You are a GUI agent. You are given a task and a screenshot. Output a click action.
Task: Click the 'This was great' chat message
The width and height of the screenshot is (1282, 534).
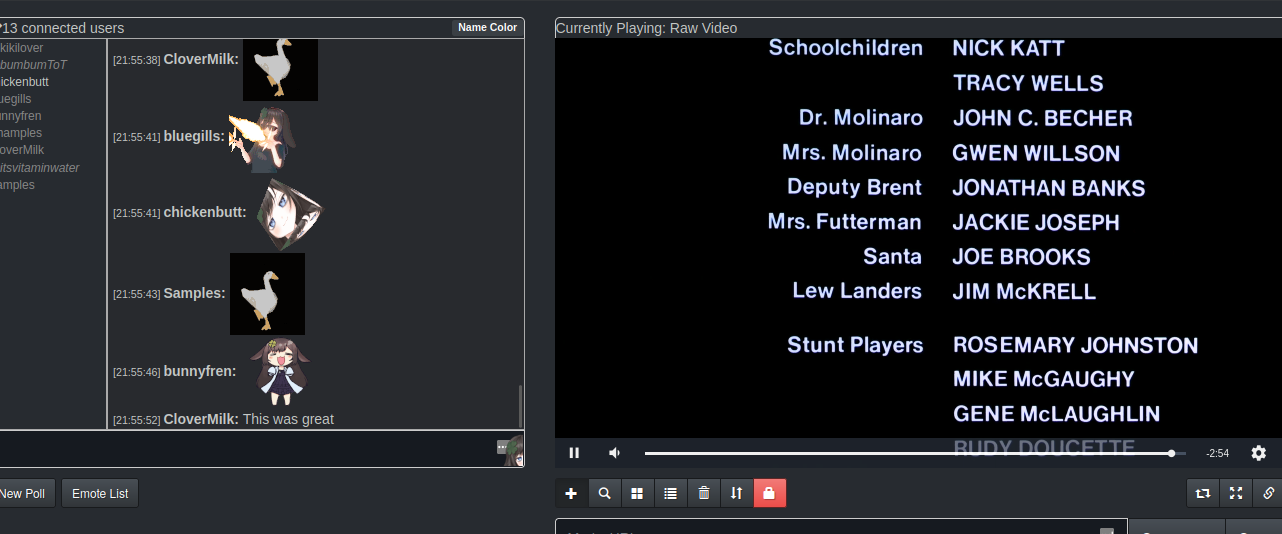288,419
